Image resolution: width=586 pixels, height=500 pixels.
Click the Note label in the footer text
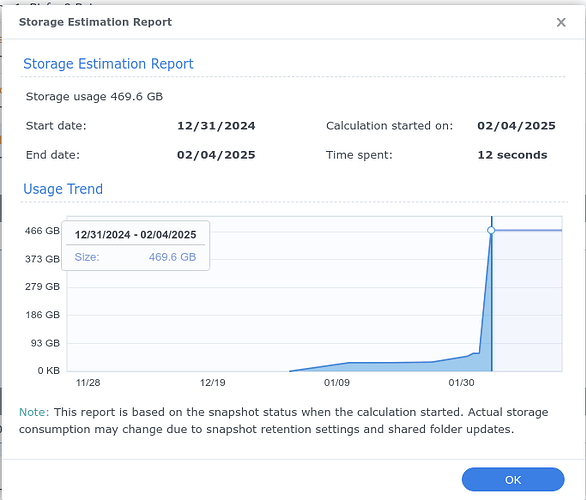tap(34, 412)
